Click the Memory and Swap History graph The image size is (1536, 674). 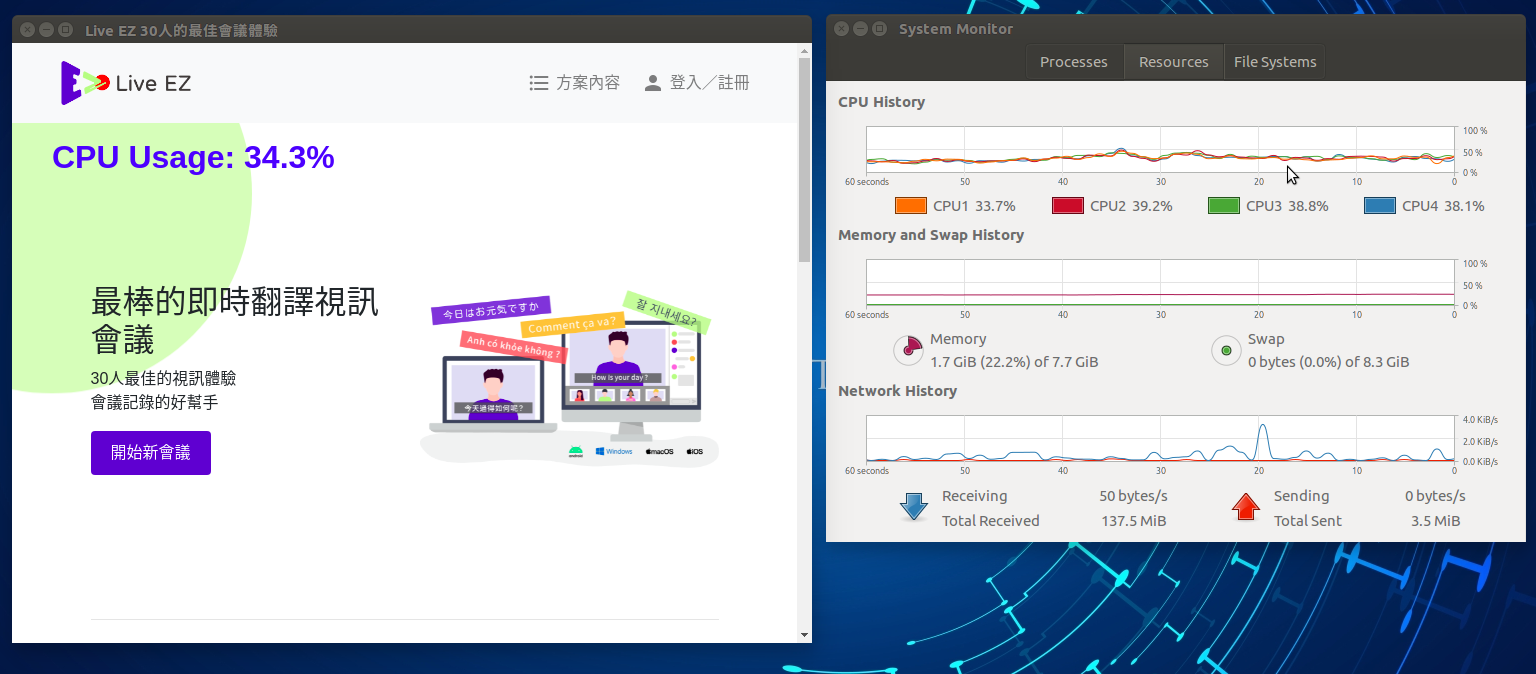click(1160, 283)
